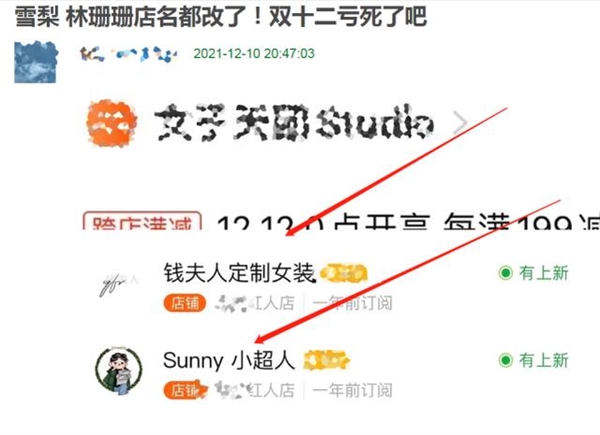Screen dimensions: 600x435
Task: Open the poster's blue avatar image
Action: [36, 62]
